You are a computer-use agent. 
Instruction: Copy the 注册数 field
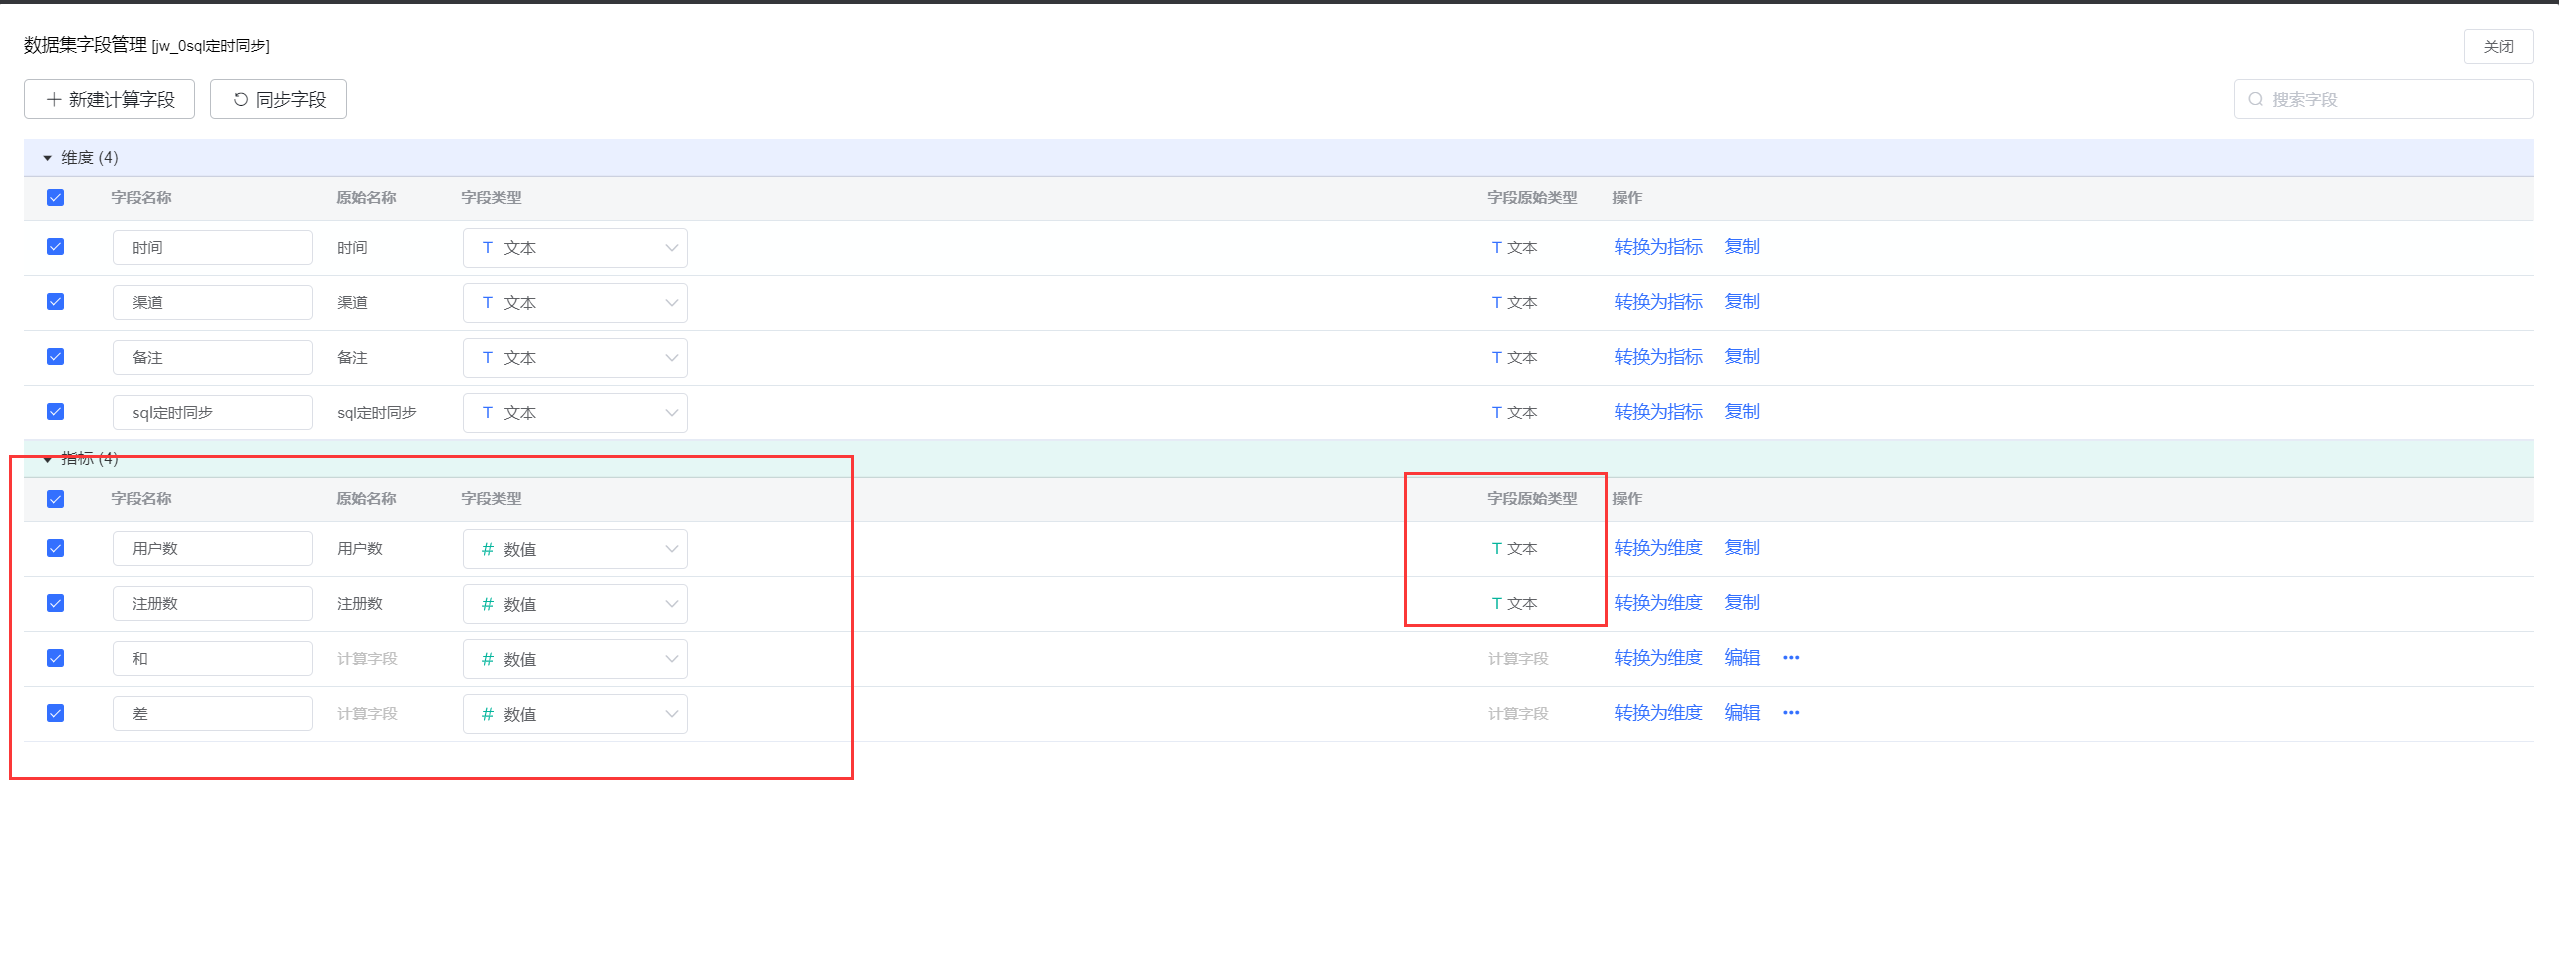1742,603
